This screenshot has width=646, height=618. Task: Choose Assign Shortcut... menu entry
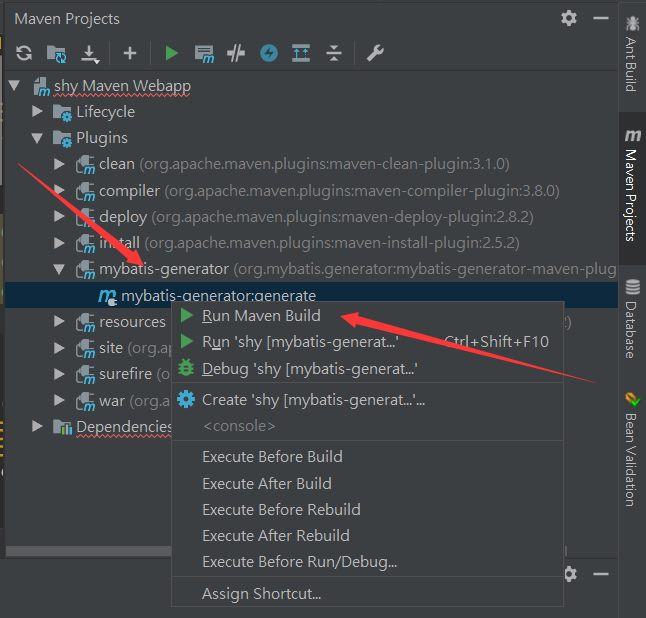[367, 594]
